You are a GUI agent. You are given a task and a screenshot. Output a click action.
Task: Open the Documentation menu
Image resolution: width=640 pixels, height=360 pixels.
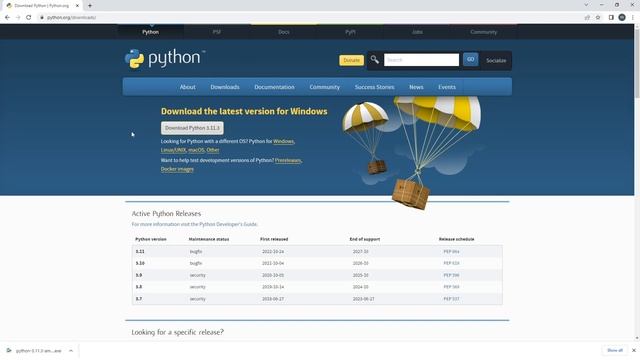tap(274, 87)
